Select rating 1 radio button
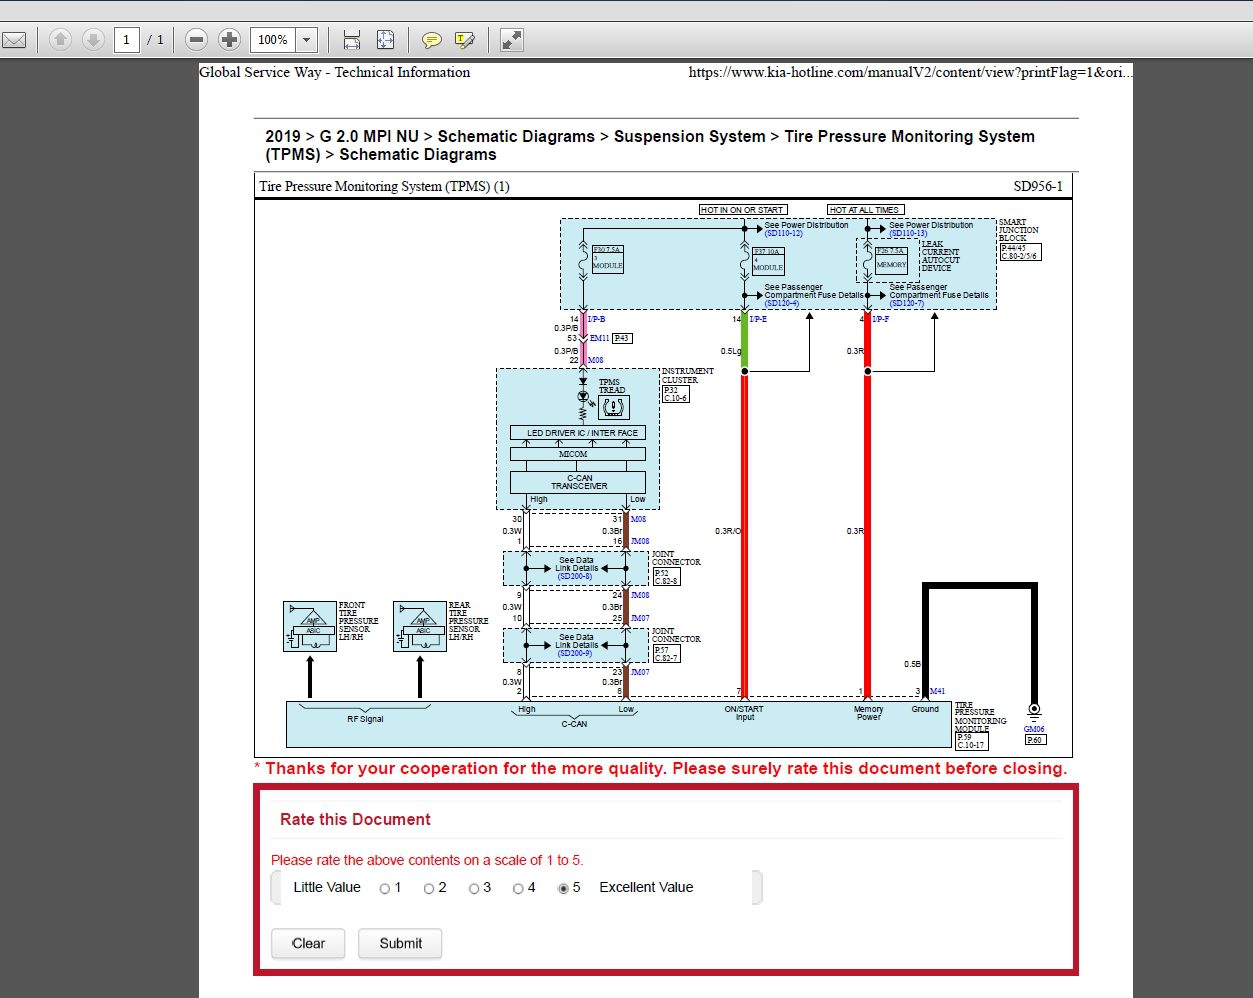This screenshot has width=1253, height=998. (x=385, y=889)
